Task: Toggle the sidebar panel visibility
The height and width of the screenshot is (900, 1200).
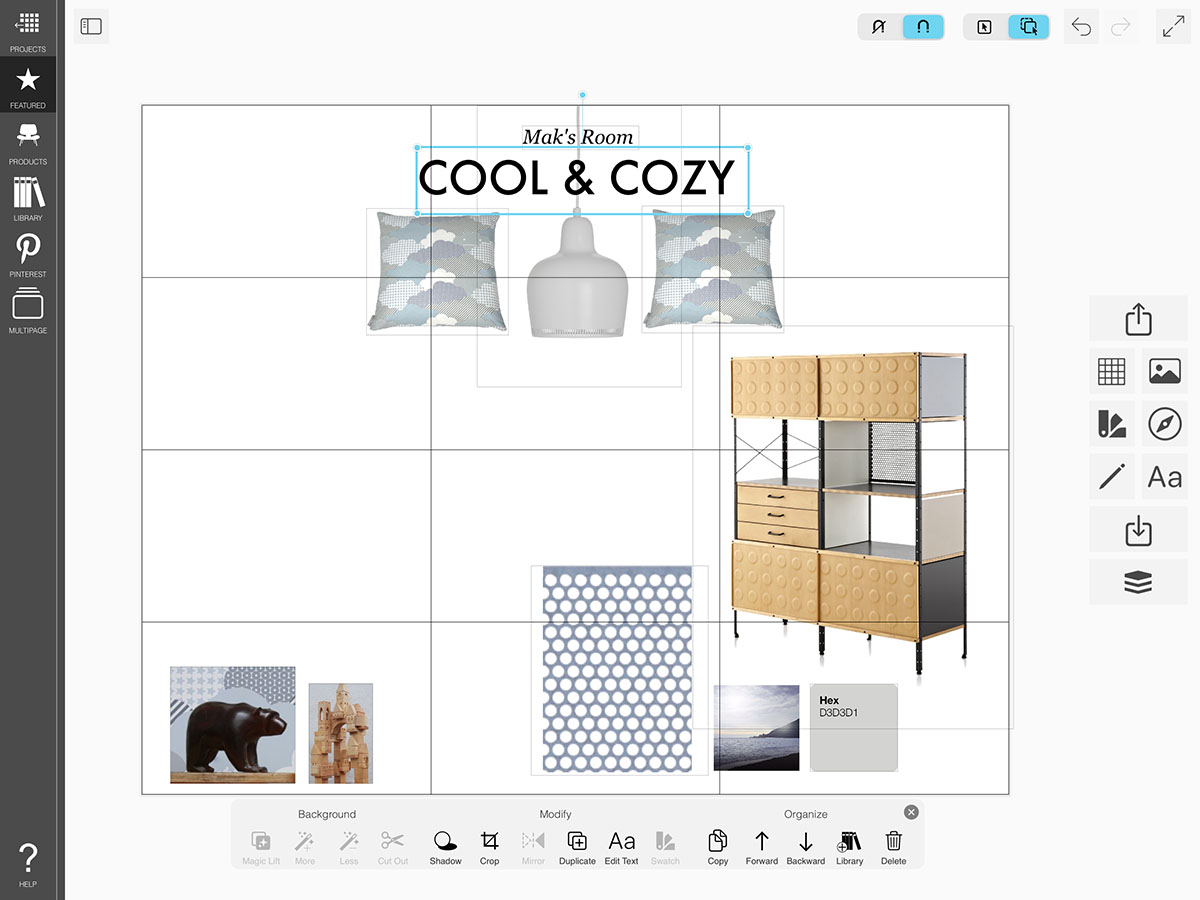Action: [x=91, y=27]
